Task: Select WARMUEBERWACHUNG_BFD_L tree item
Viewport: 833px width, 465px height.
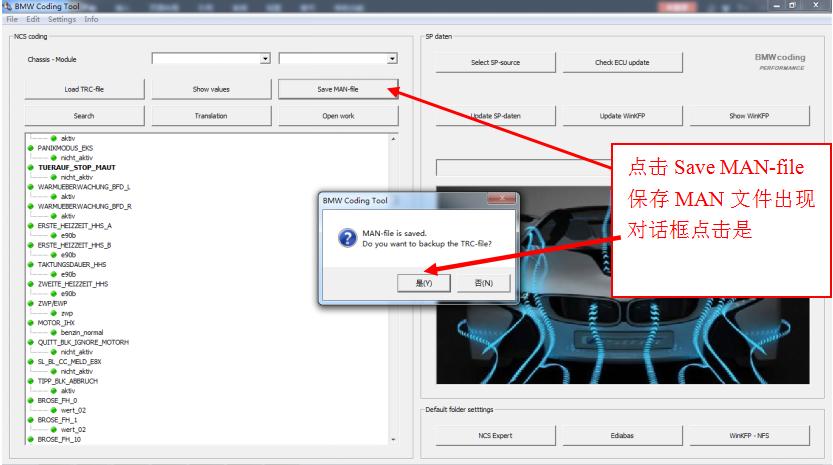Action: 84,187
